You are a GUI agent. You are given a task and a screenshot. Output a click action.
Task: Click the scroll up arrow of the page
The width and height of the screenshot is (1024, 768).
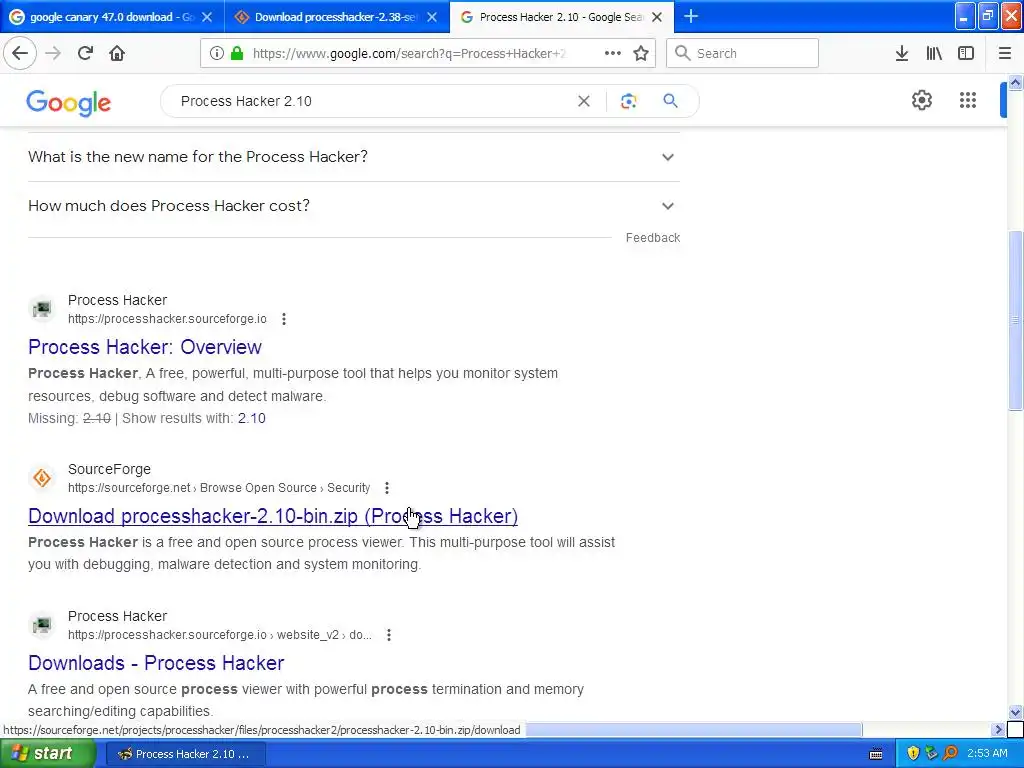pos(1015,82)
